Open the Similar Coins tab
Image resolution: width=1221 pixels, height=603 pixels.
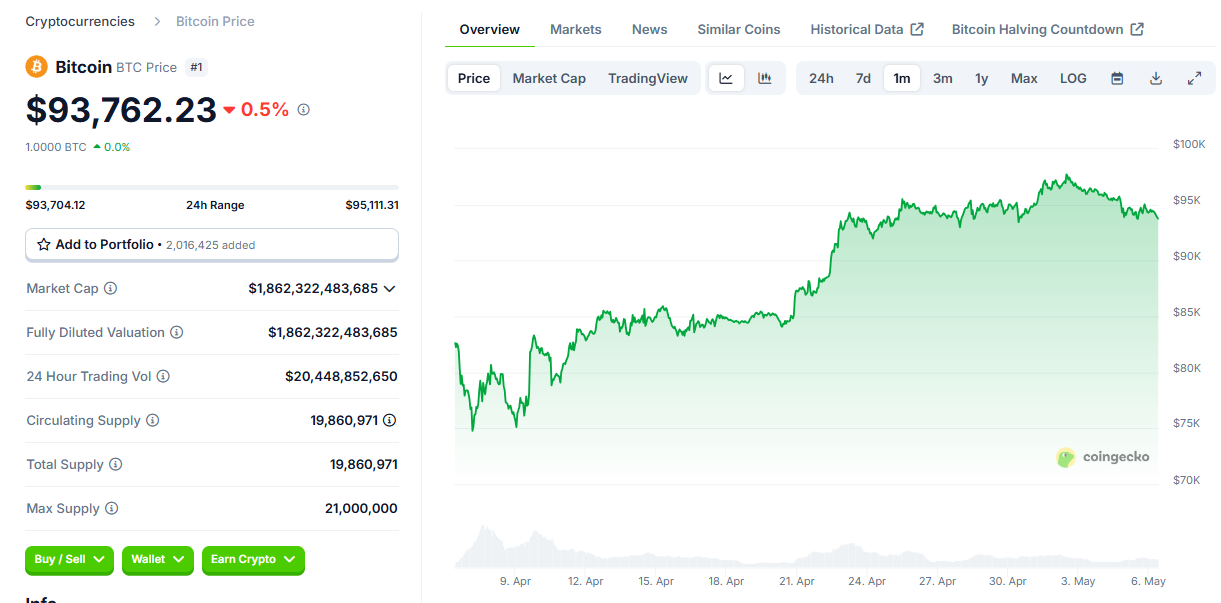739,29
